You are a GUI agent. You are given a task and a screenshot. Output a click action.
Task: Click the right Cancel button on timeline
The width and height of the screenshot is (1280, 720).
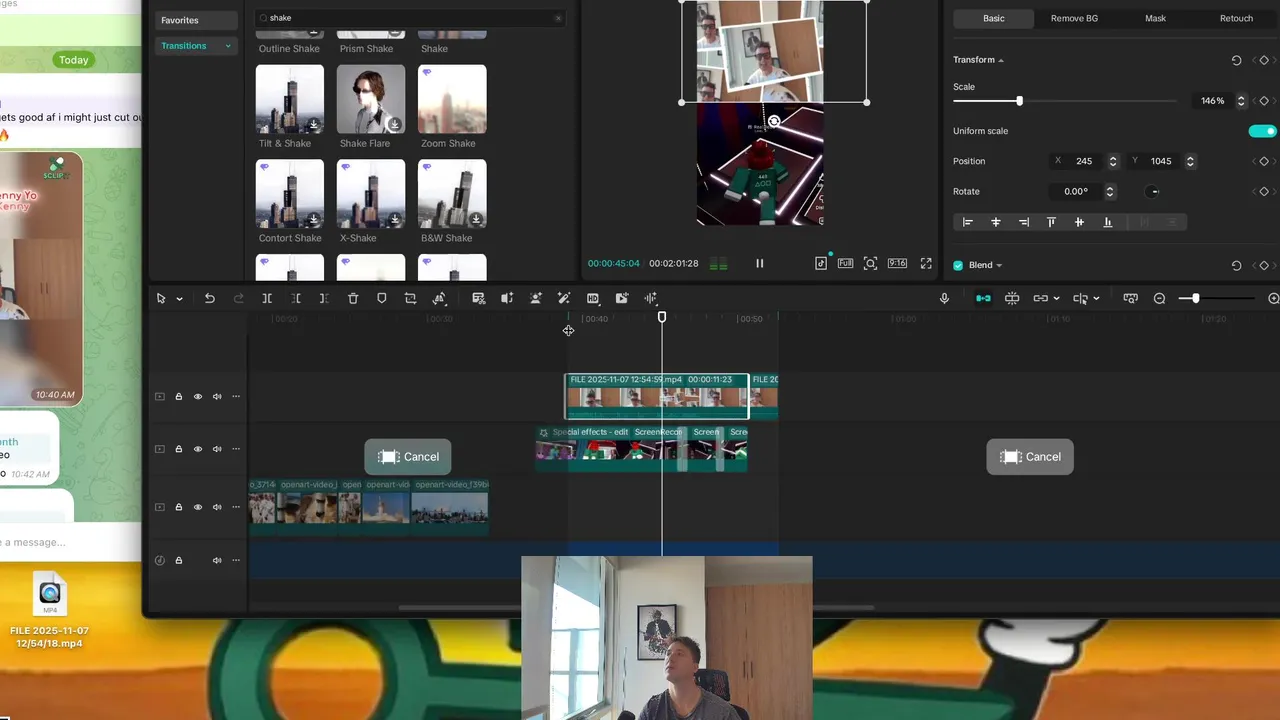click(1030, 457)
